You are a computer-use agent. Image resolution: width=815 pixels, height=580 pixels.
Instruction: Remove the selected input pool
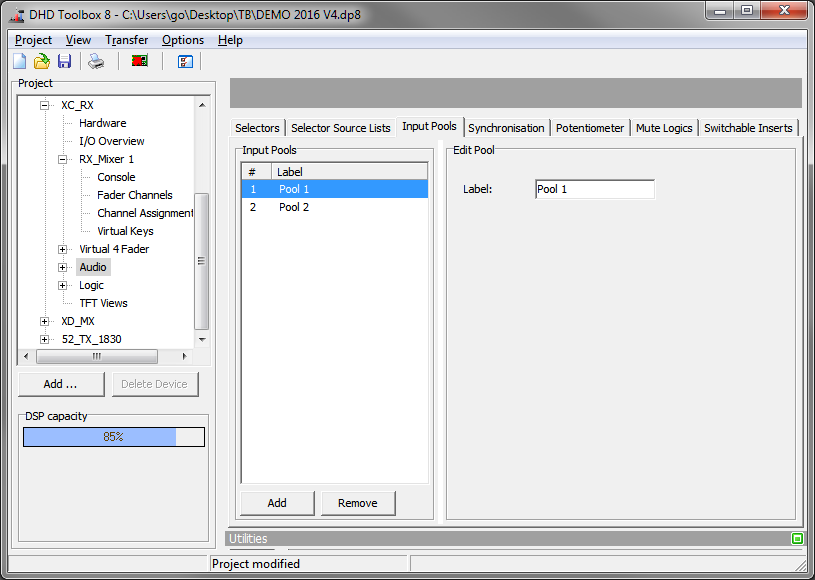pyautogui.click(x=358, y=502)
